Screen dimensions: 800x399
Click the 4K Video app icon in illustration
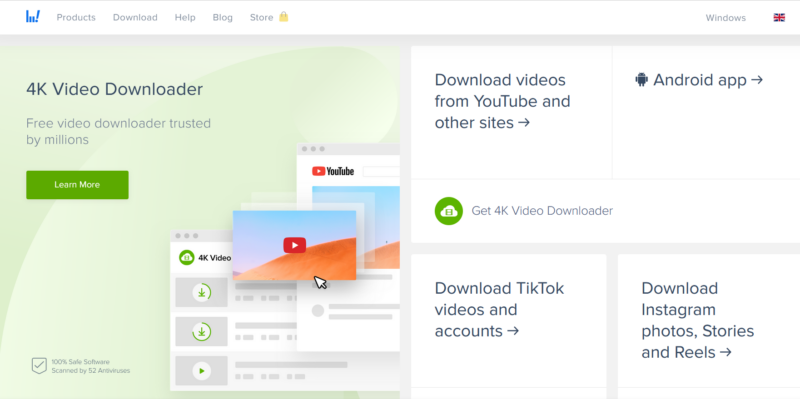(x=187, y=258)
